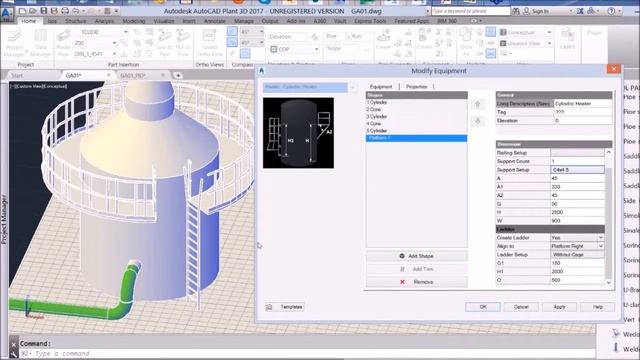Click the A360 stay connected icon in title bar
Screen dimensions: 640x360
(x=591, y=11)
